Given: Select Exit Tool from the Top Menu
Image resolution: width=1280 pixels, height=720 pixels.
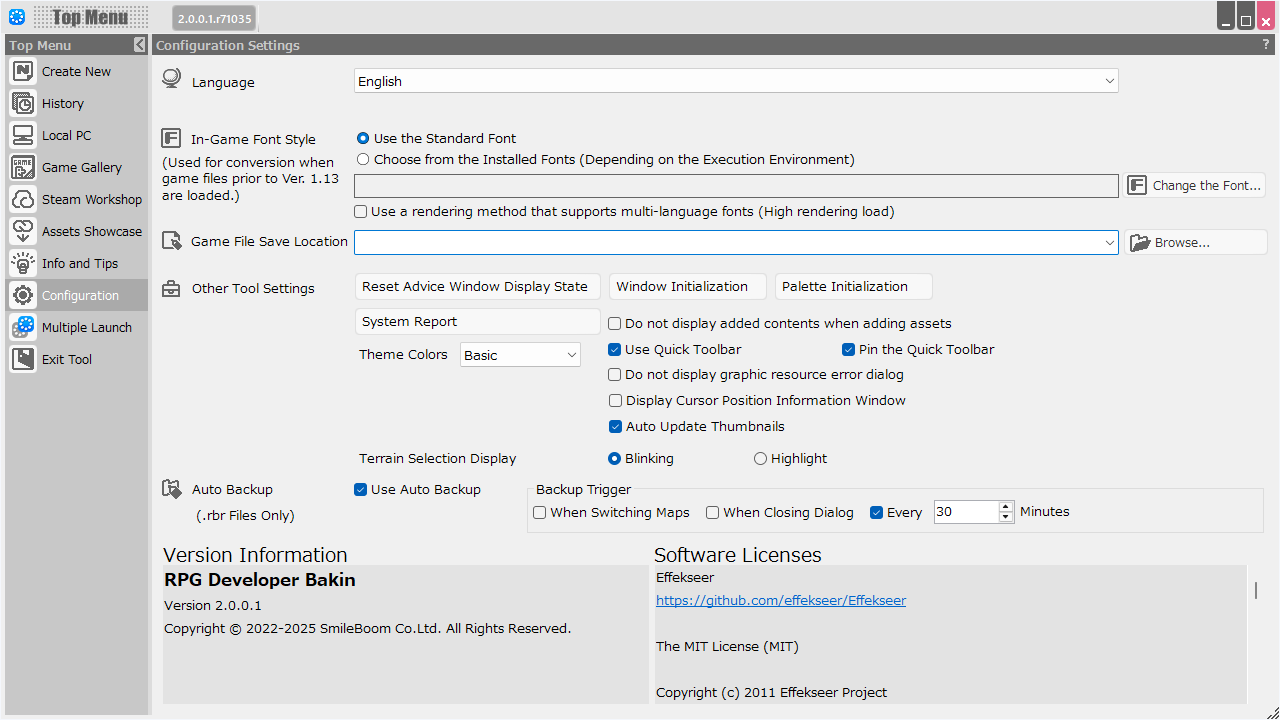Looking at the screenshot, I should (x=66, y=360).
